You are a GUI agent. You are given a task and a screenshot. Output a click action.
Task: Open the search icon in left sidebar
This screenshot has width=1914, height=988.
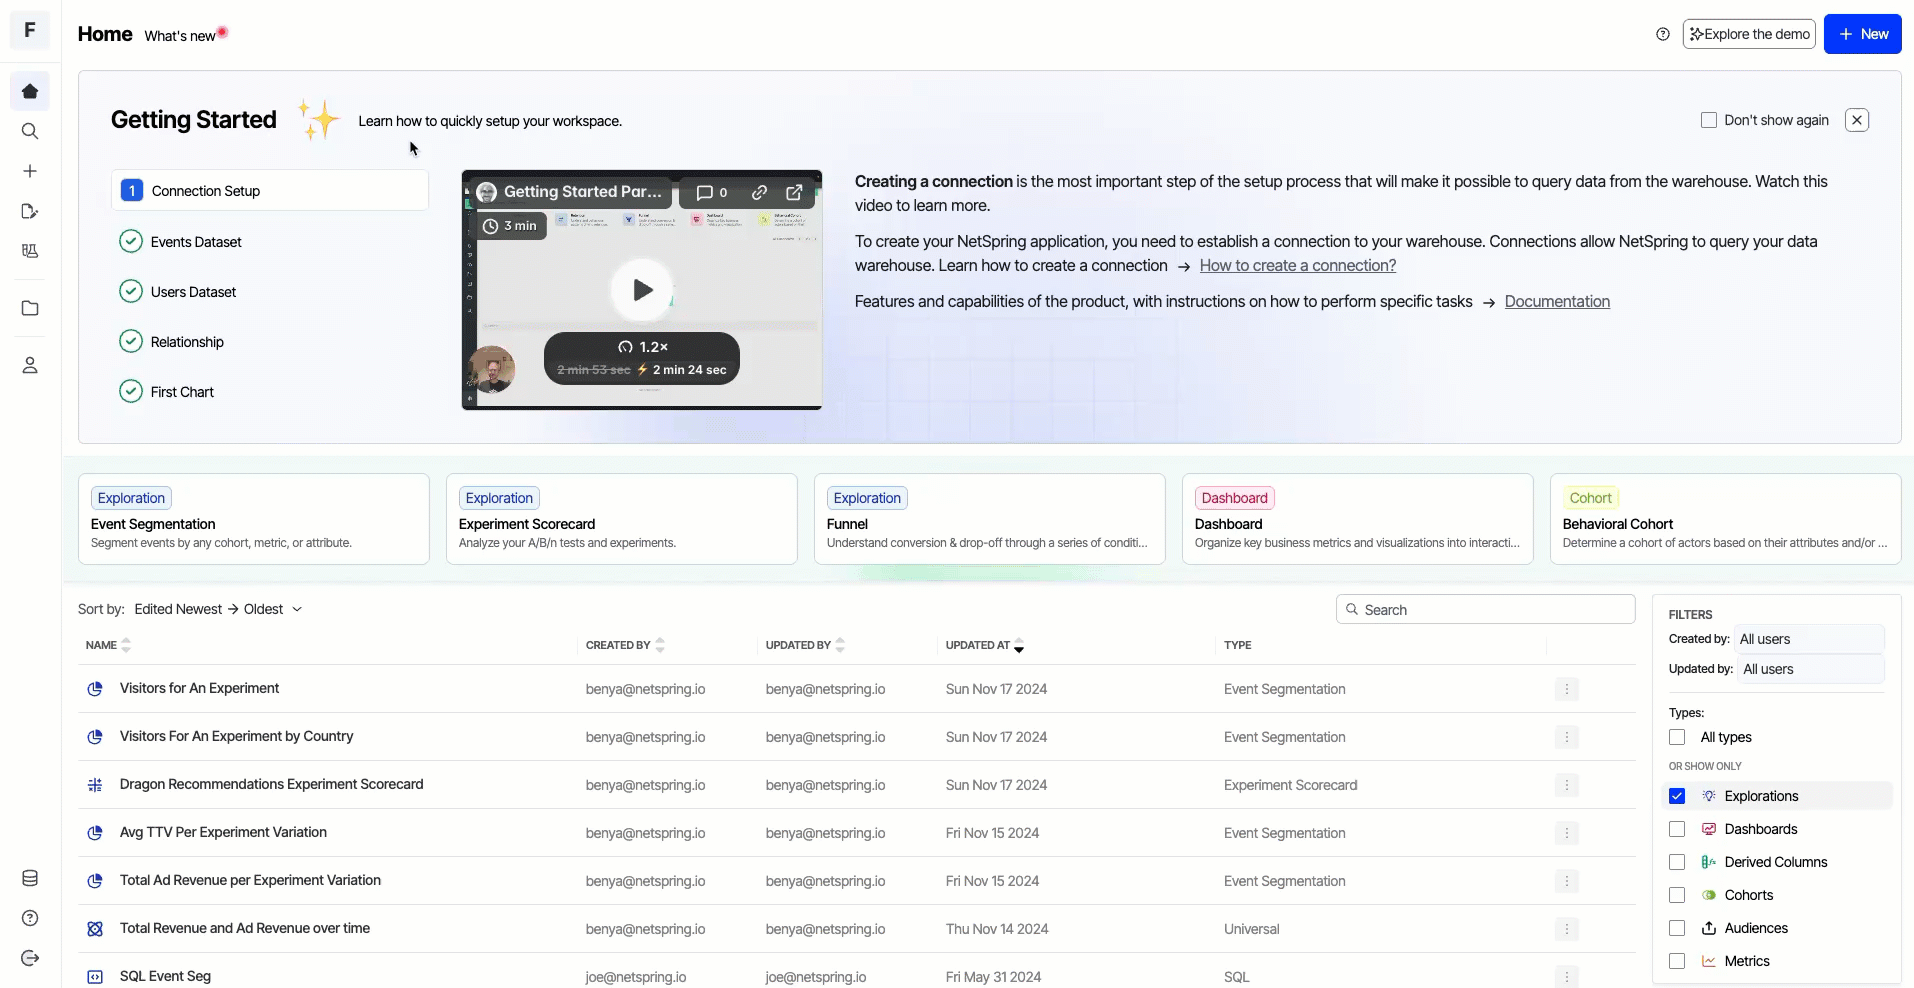(x=30, y=131)
